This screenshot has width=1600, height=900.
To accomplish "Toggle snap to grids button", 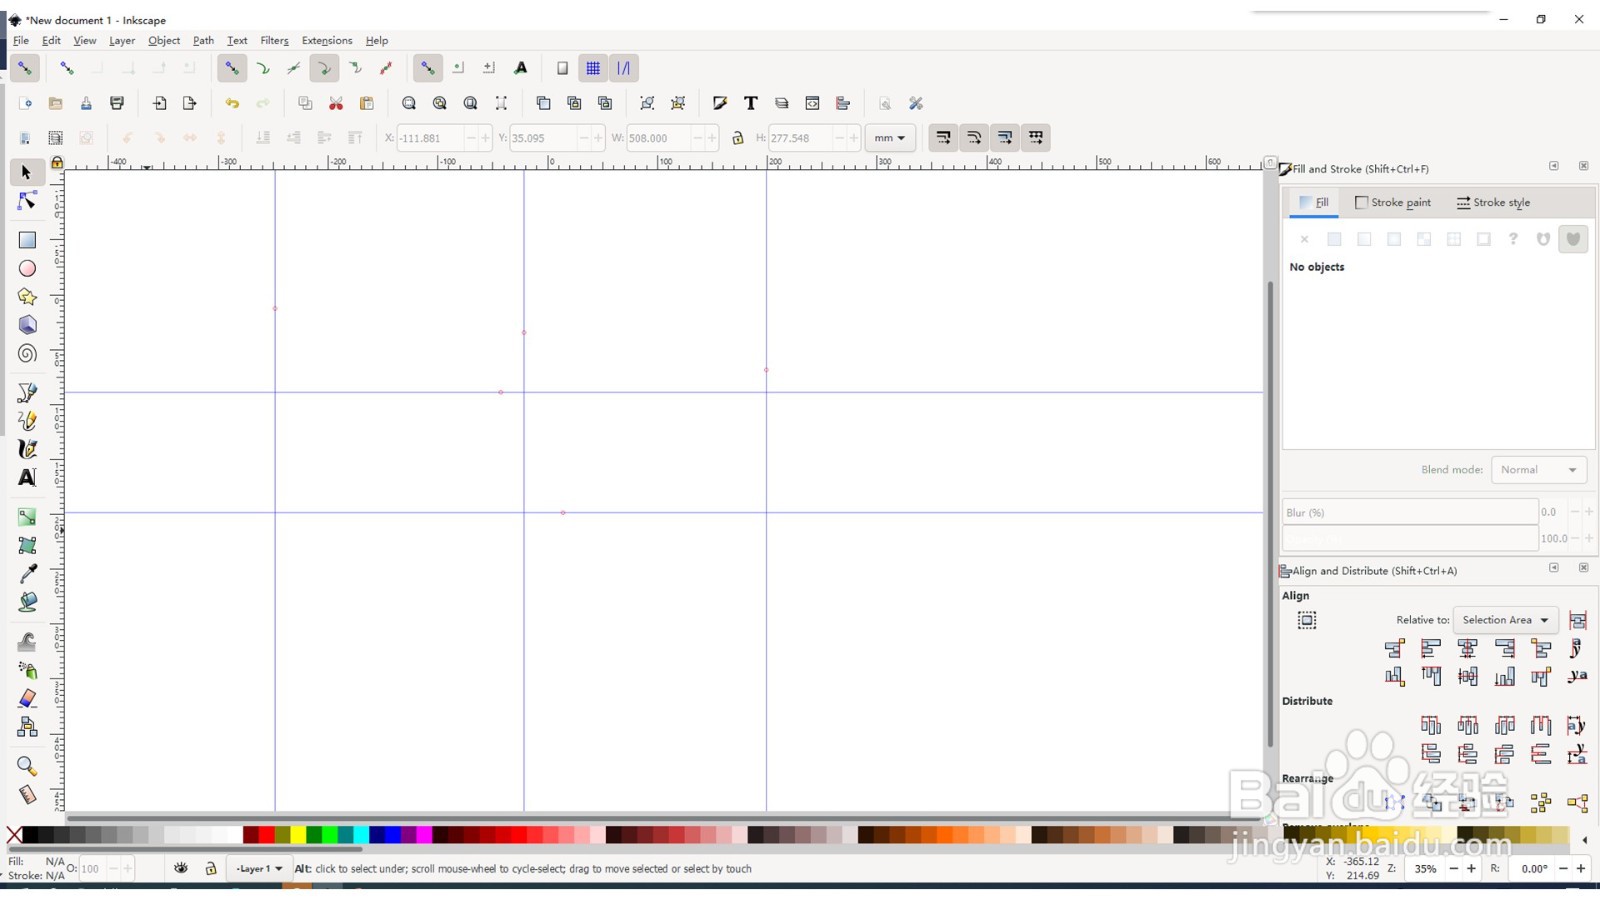I will [x=593, y=68].
